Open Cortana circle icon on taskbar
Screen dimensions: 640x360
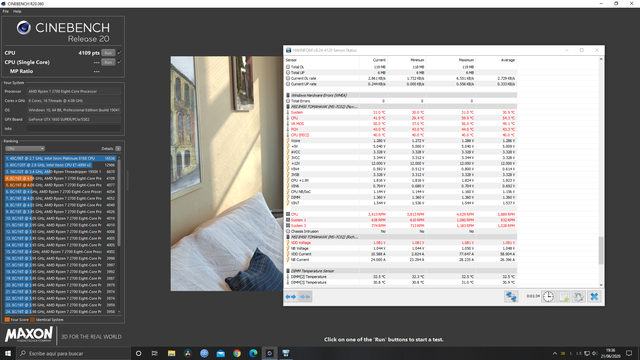pyautogui.click(x=138, y=353)
